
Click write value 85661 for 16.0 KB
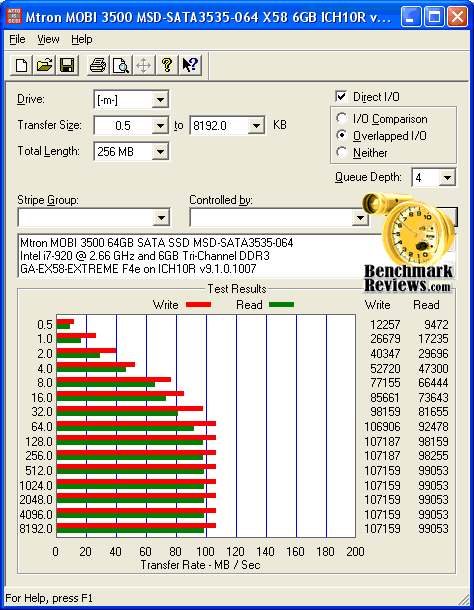tap(385, 398)
